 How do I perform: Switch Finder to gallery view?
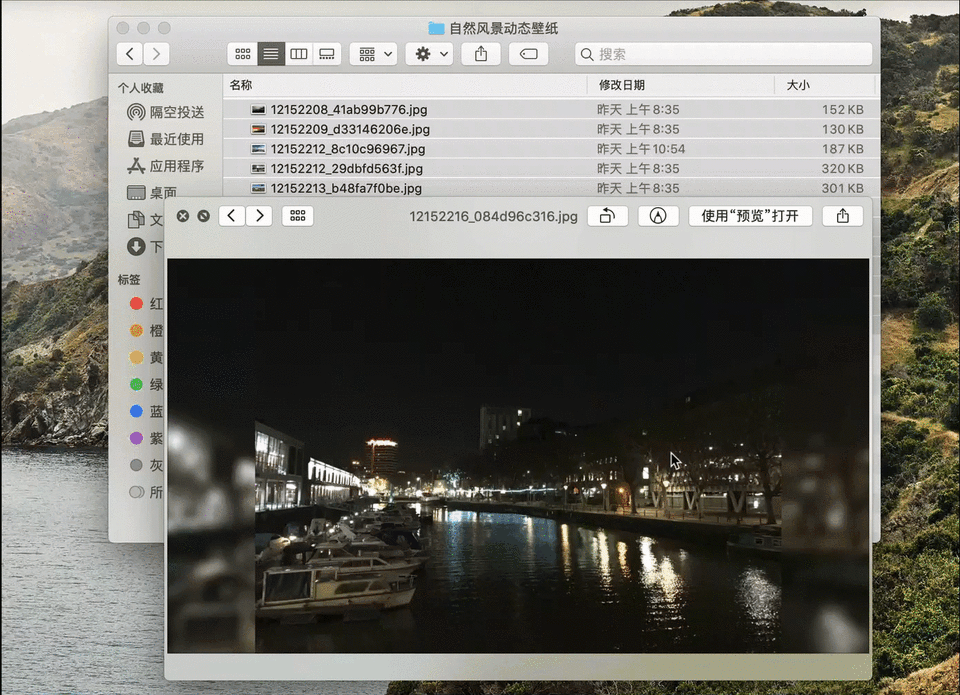coord(327,54)
